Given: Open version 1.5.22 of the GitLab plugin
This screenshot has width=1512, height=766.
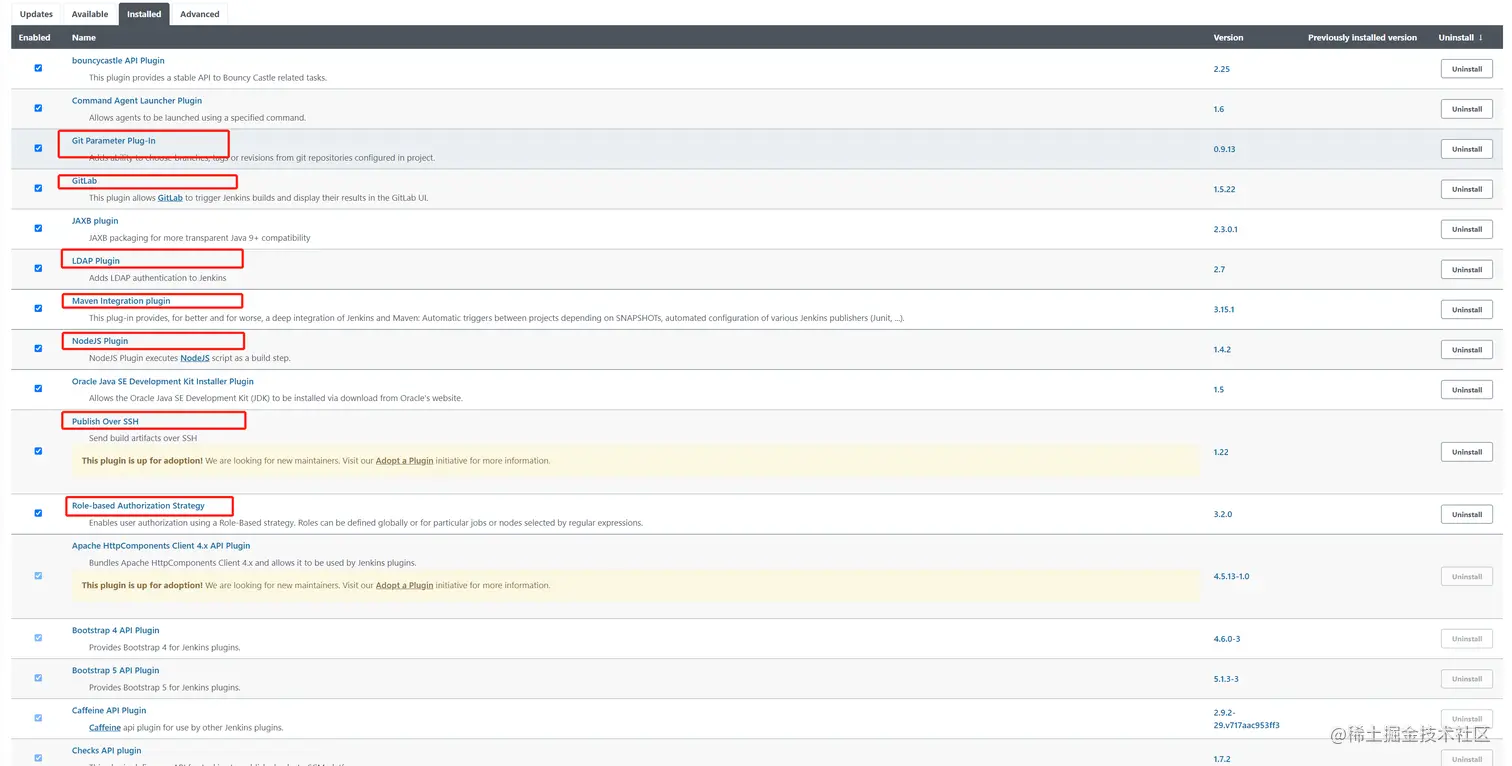Looking at the screenshot, I should [x=1224, y=189].
